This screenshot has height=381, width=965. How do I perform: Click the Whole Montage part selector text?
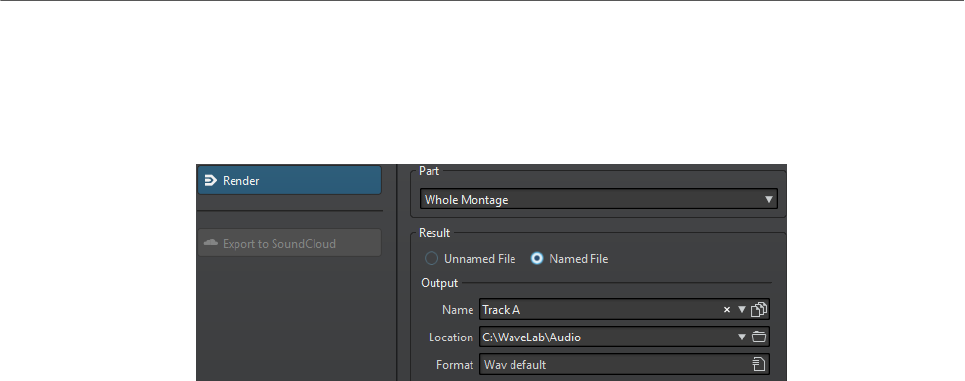tap(466, 200)
